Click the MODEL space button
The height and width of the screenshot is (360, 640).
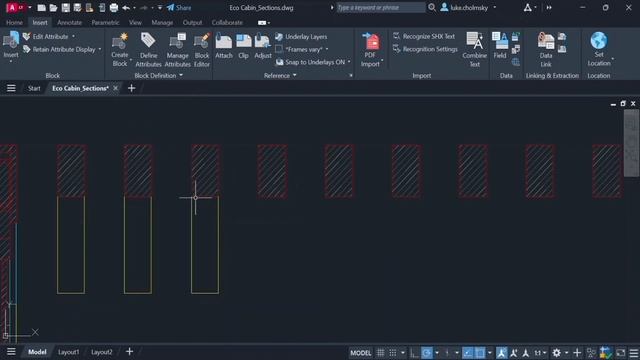360,353
